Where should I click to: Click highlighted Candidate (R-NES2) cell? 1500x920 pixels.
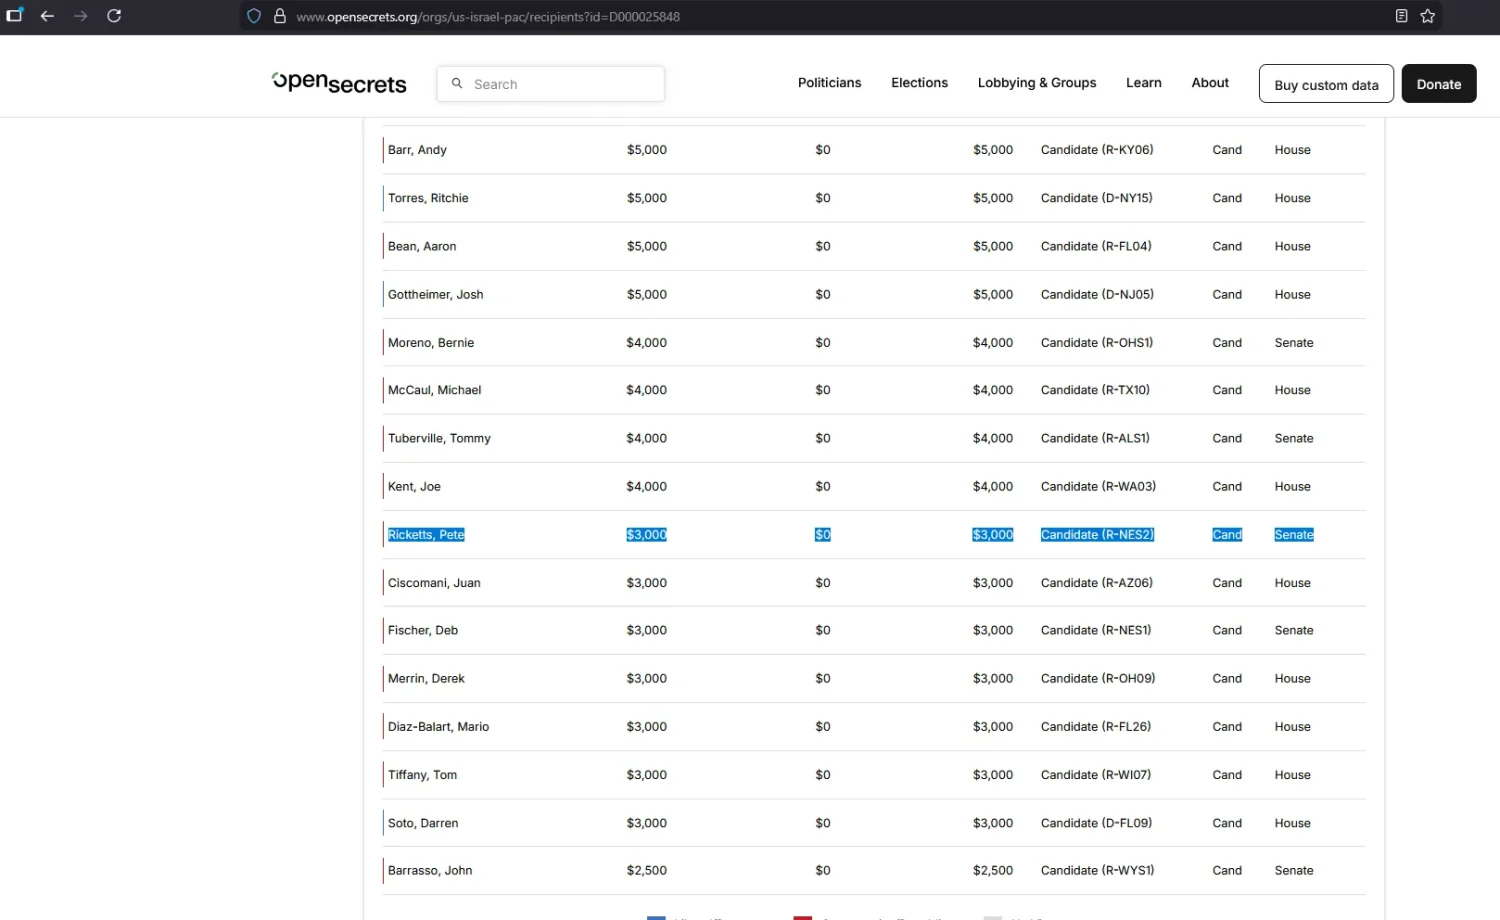1097,535
